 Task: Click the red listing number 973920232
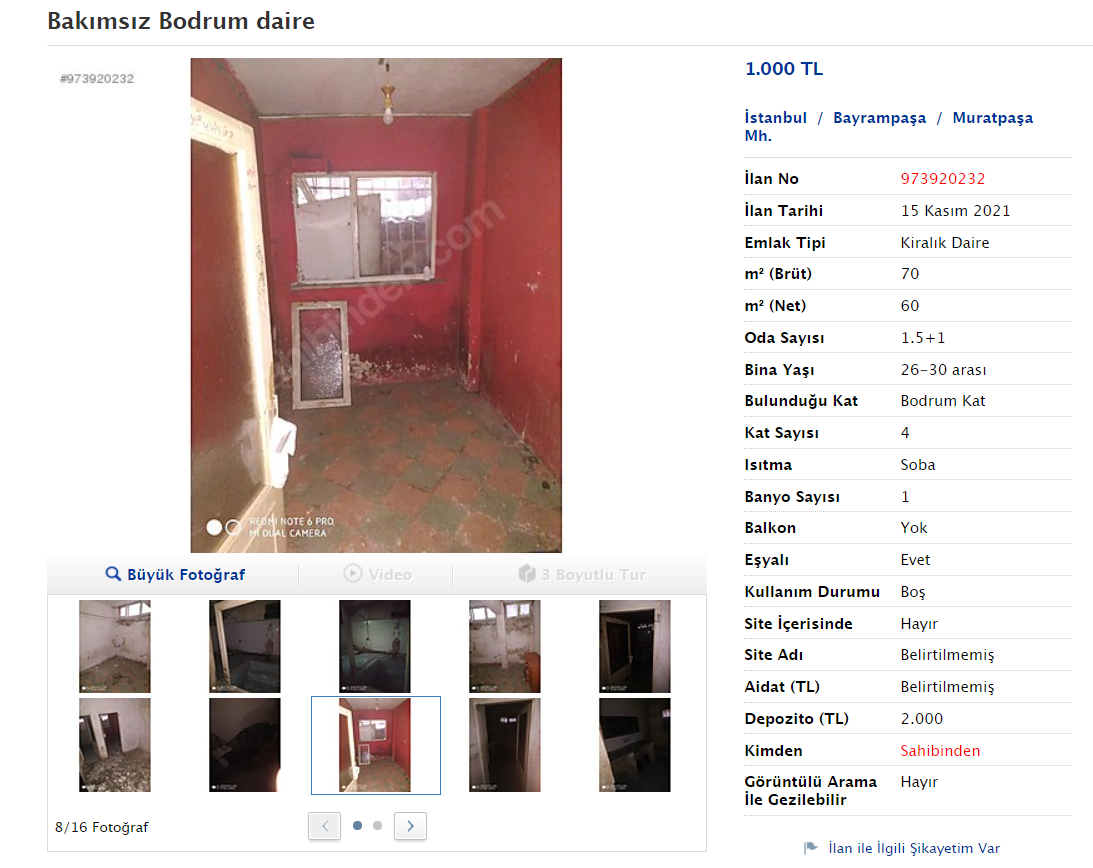[x=942, y=178]
